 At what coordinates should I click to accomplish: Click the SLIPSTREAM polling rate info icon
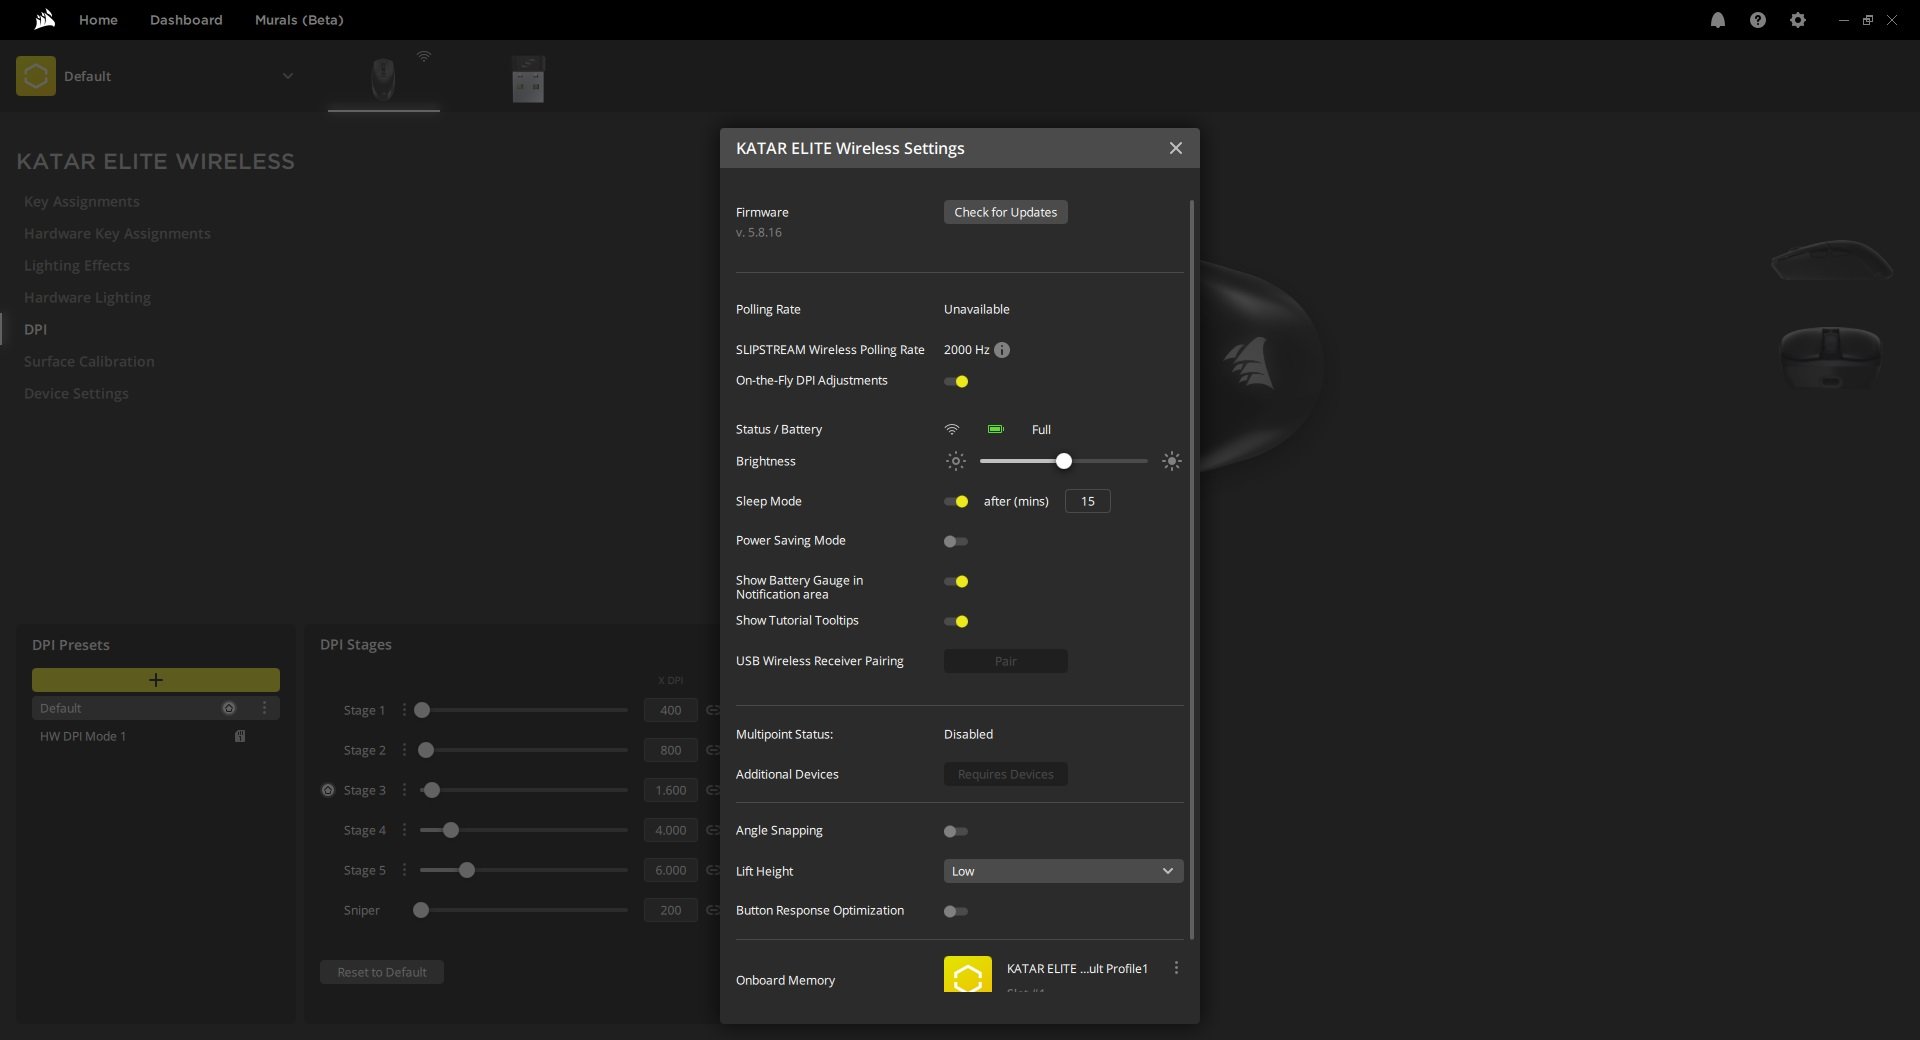(x=1002, y=350)
